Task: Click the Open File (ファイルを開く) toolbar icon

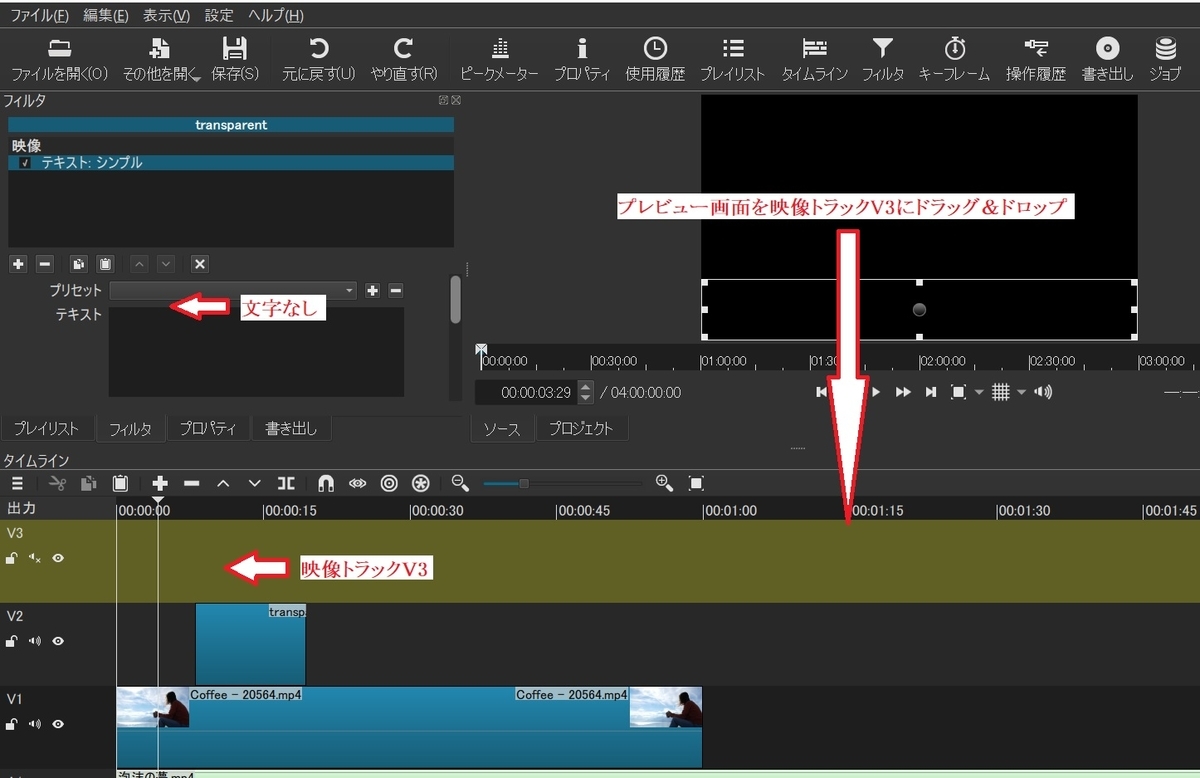Action: pyautogui.click(x=59, y=49)
